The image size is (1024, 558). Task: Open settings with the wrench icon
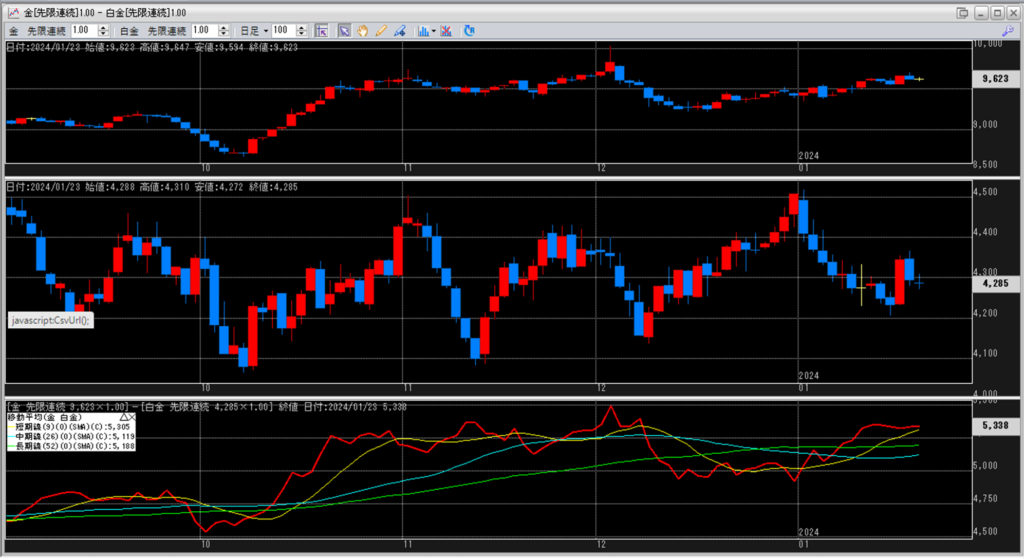(1007, 31)
